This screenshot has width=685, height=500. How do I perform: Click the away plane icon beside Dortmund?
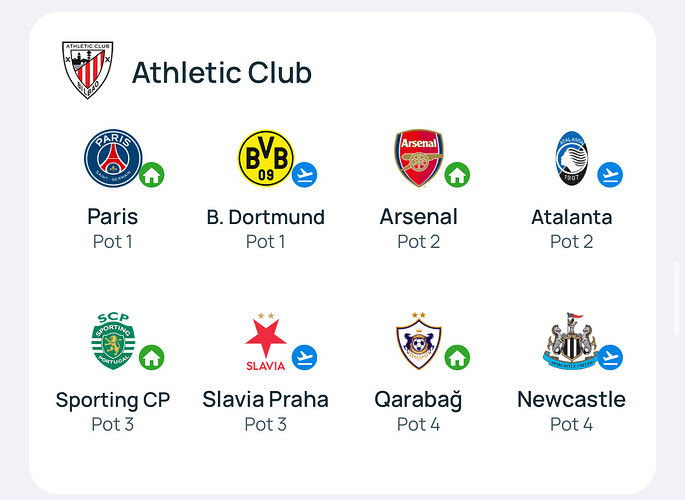(304, 175)
